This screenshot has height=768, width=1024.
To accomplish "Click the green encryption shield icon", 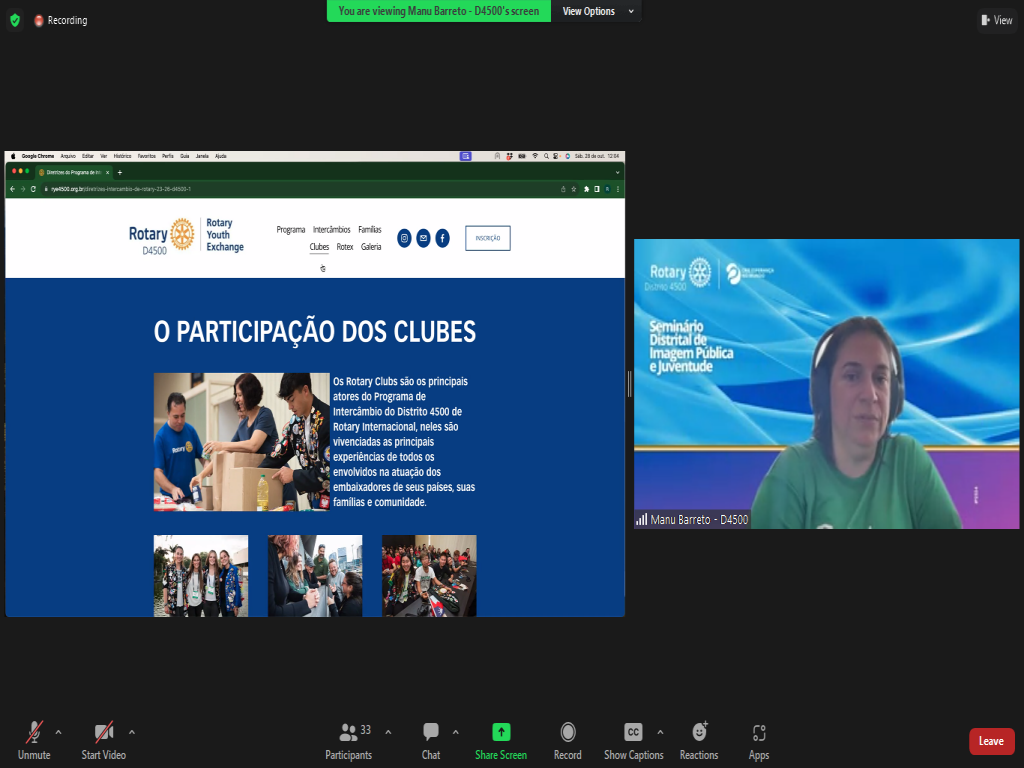I will (15, 20).
